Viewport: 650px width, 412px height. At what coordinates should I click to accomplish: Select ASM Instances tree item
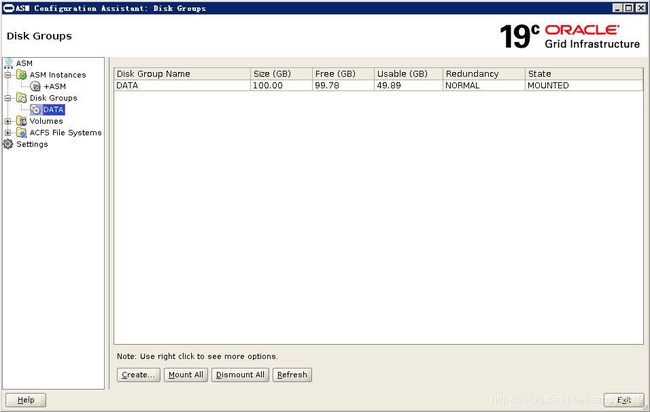58,75
